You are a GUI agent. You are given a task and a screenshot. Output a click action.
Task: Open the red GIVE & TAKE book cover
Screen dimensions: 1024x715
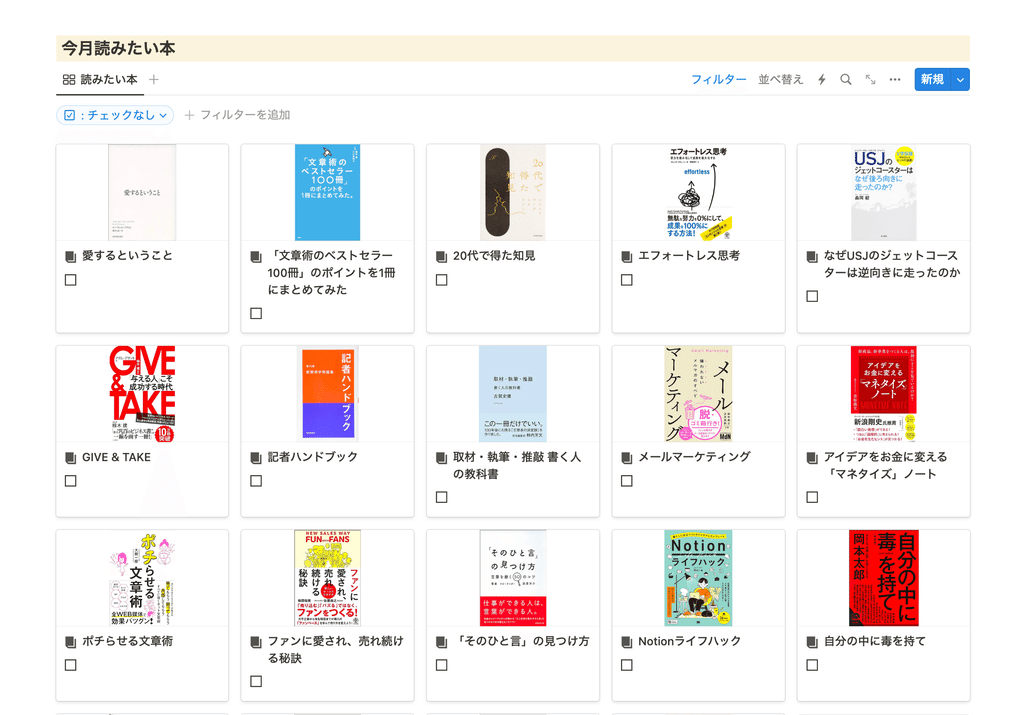(142, 394)
